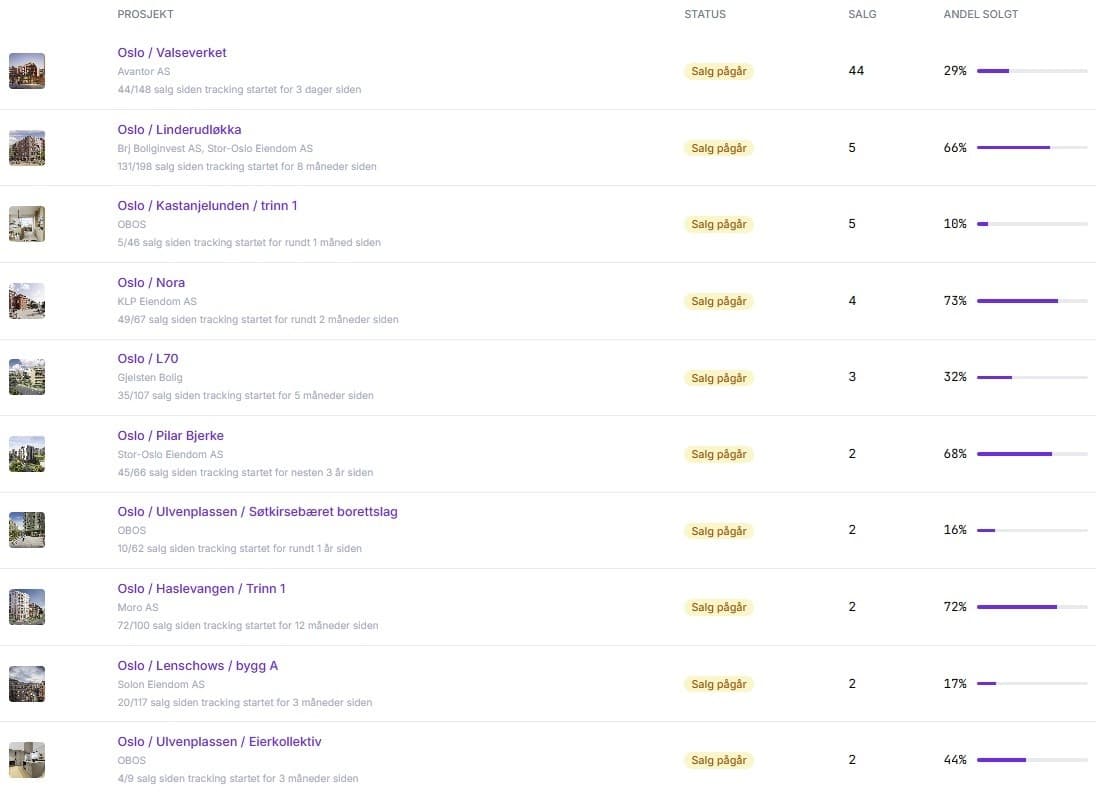Open the Oslo / Linderudløkka project
Screen dimensions: 1097x801
click(x=179, y=129)
